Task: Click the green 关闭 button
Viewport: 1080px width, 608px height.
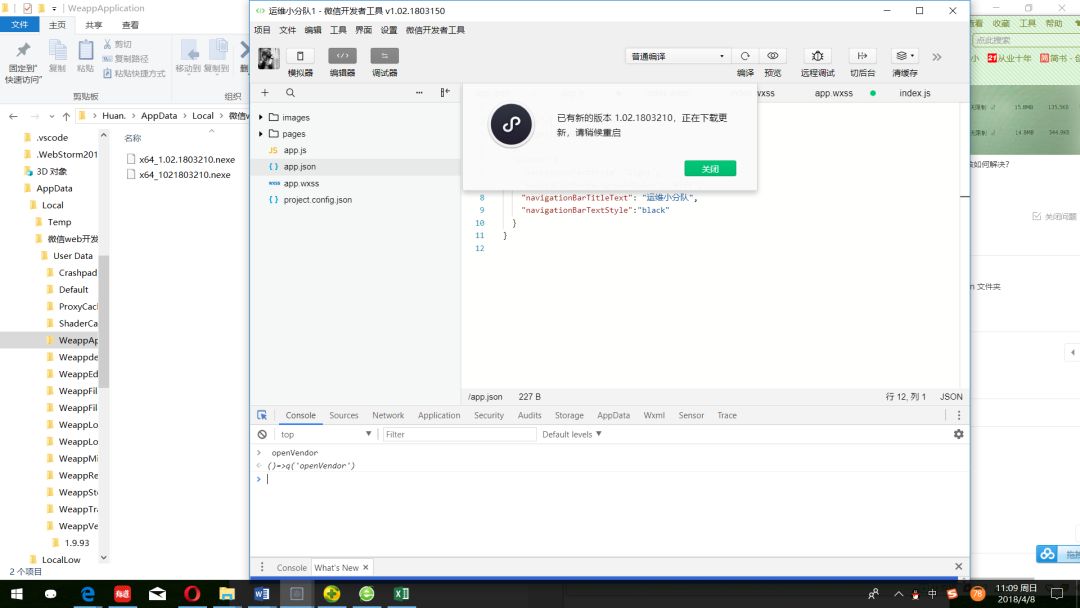Action: (x=710, y=169)
